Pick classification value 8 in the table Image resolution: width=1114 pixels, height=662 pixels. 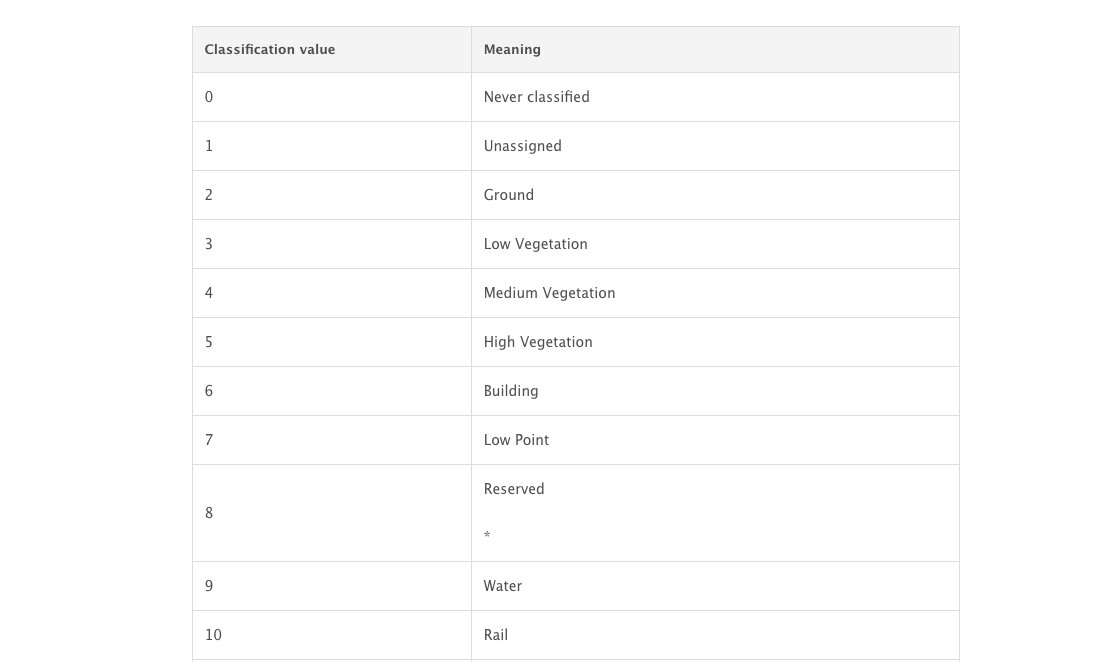209,513
